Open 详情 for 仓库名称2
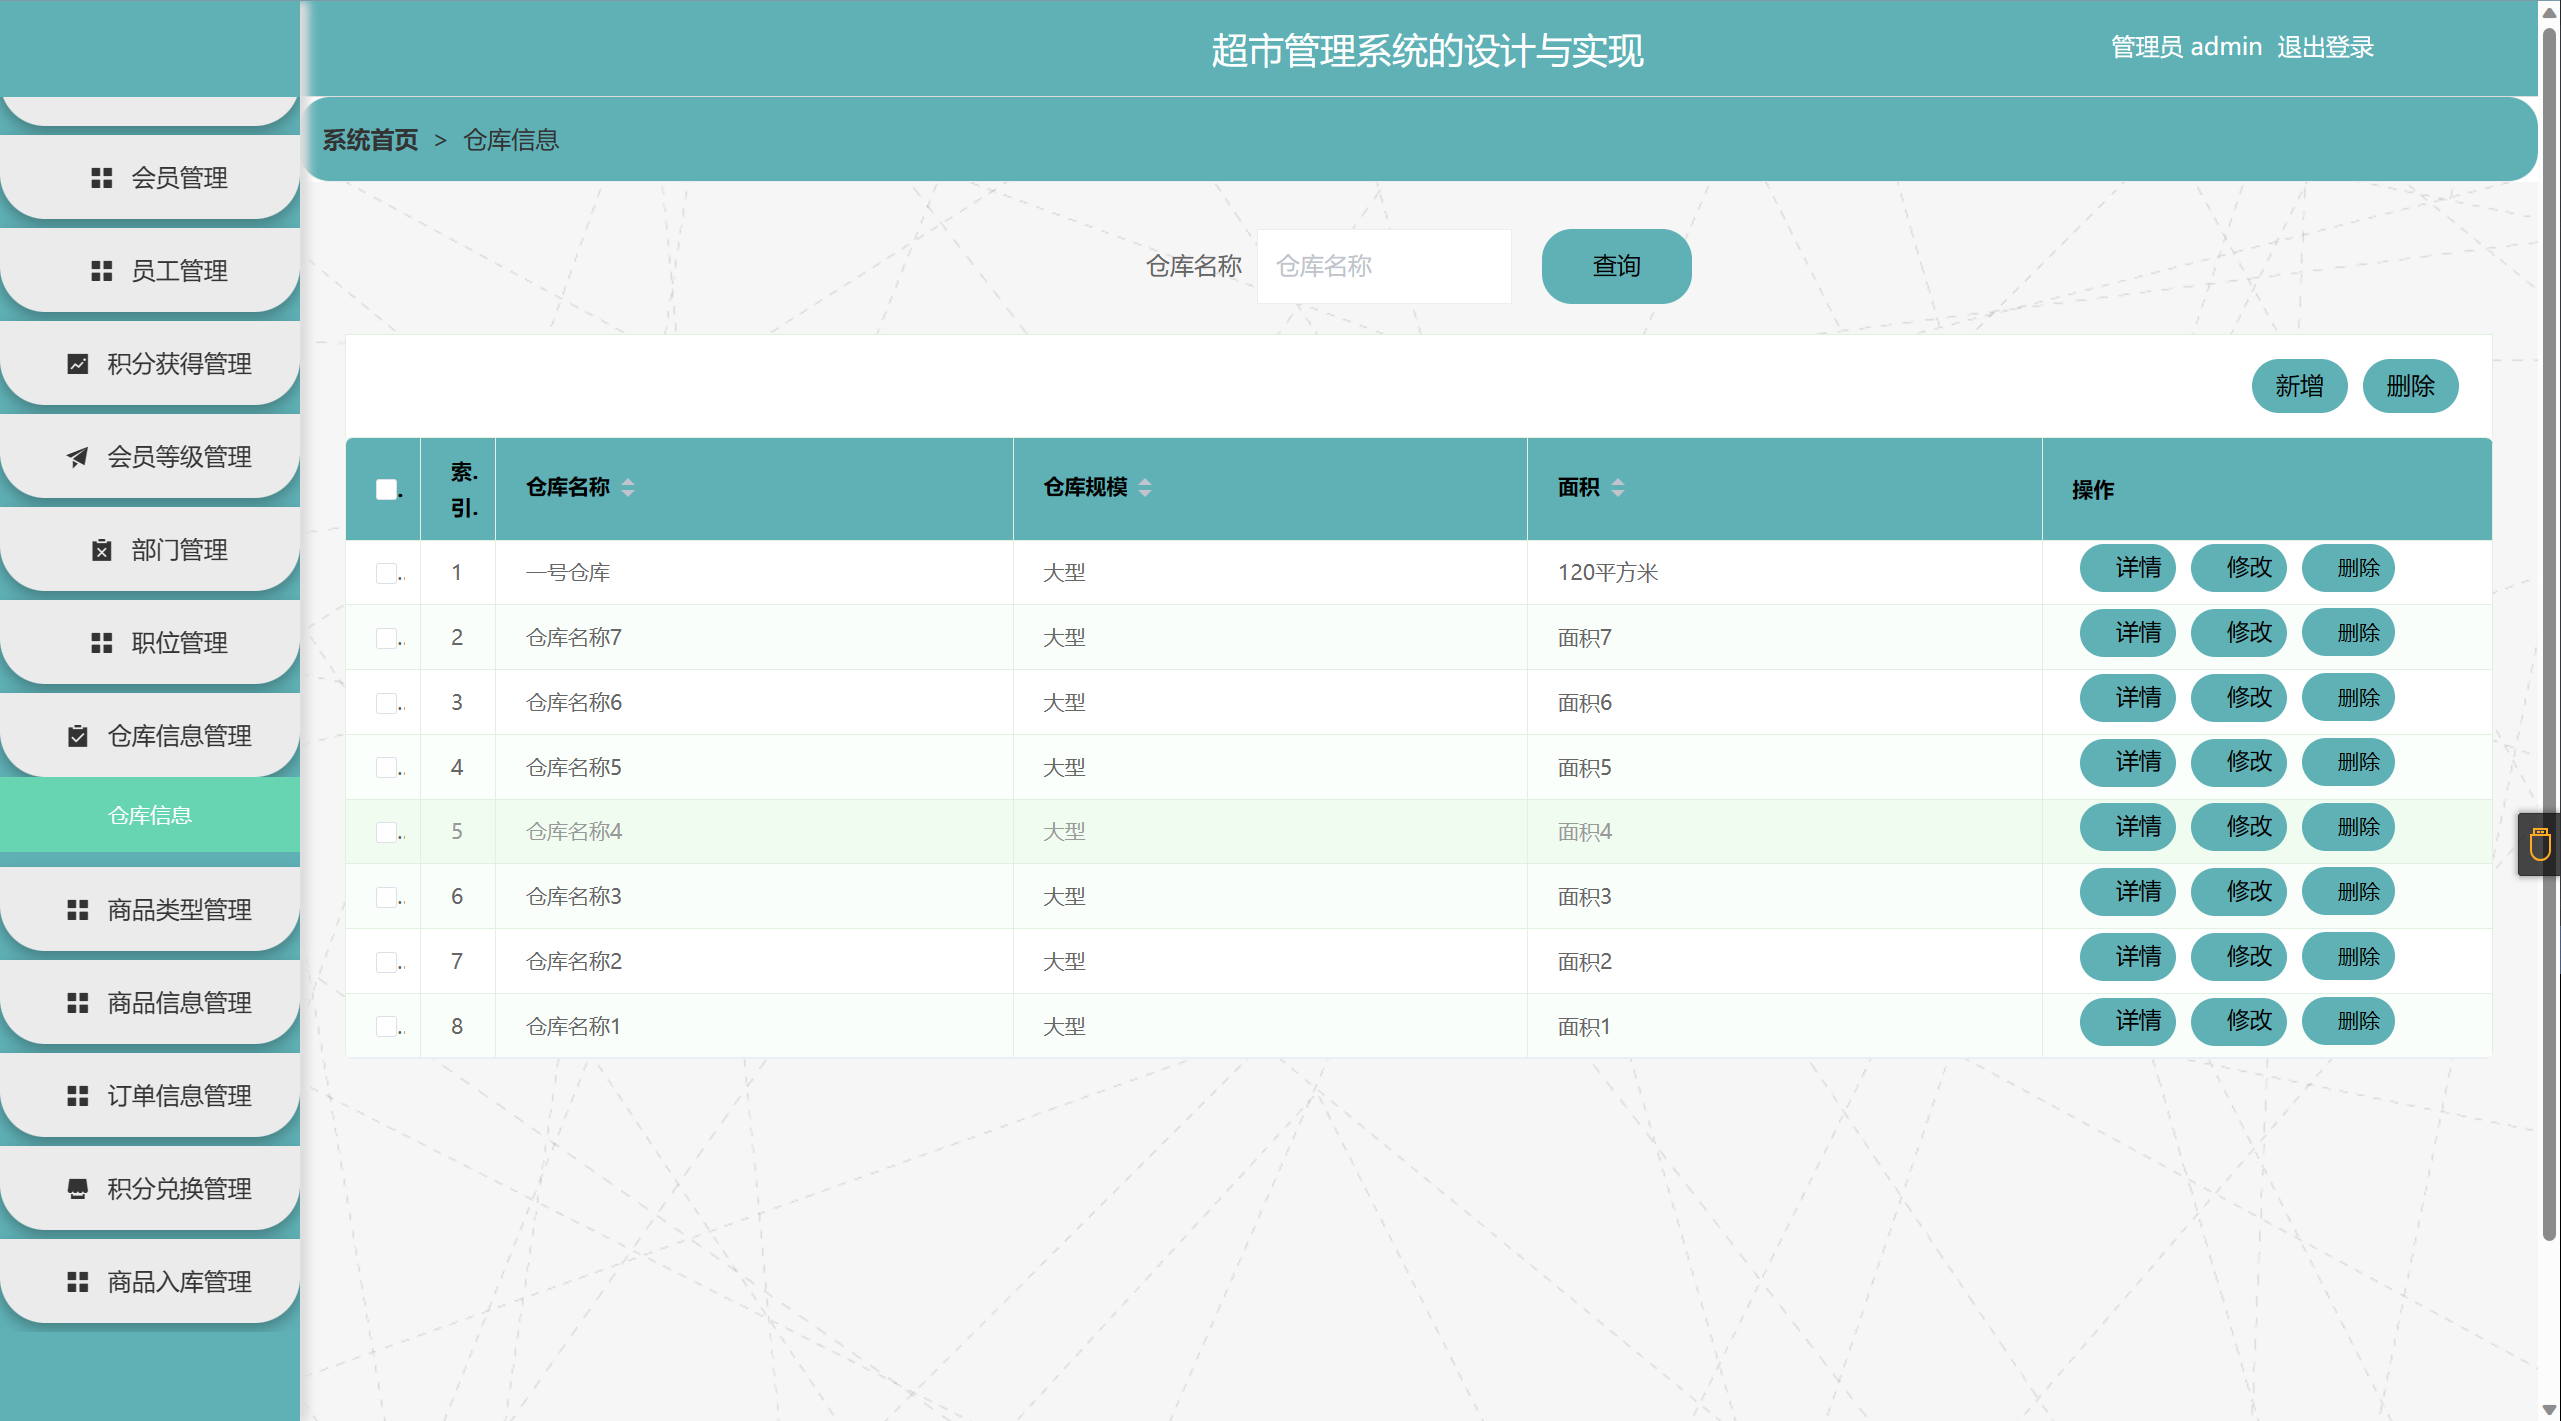 tap(2127, 957)
